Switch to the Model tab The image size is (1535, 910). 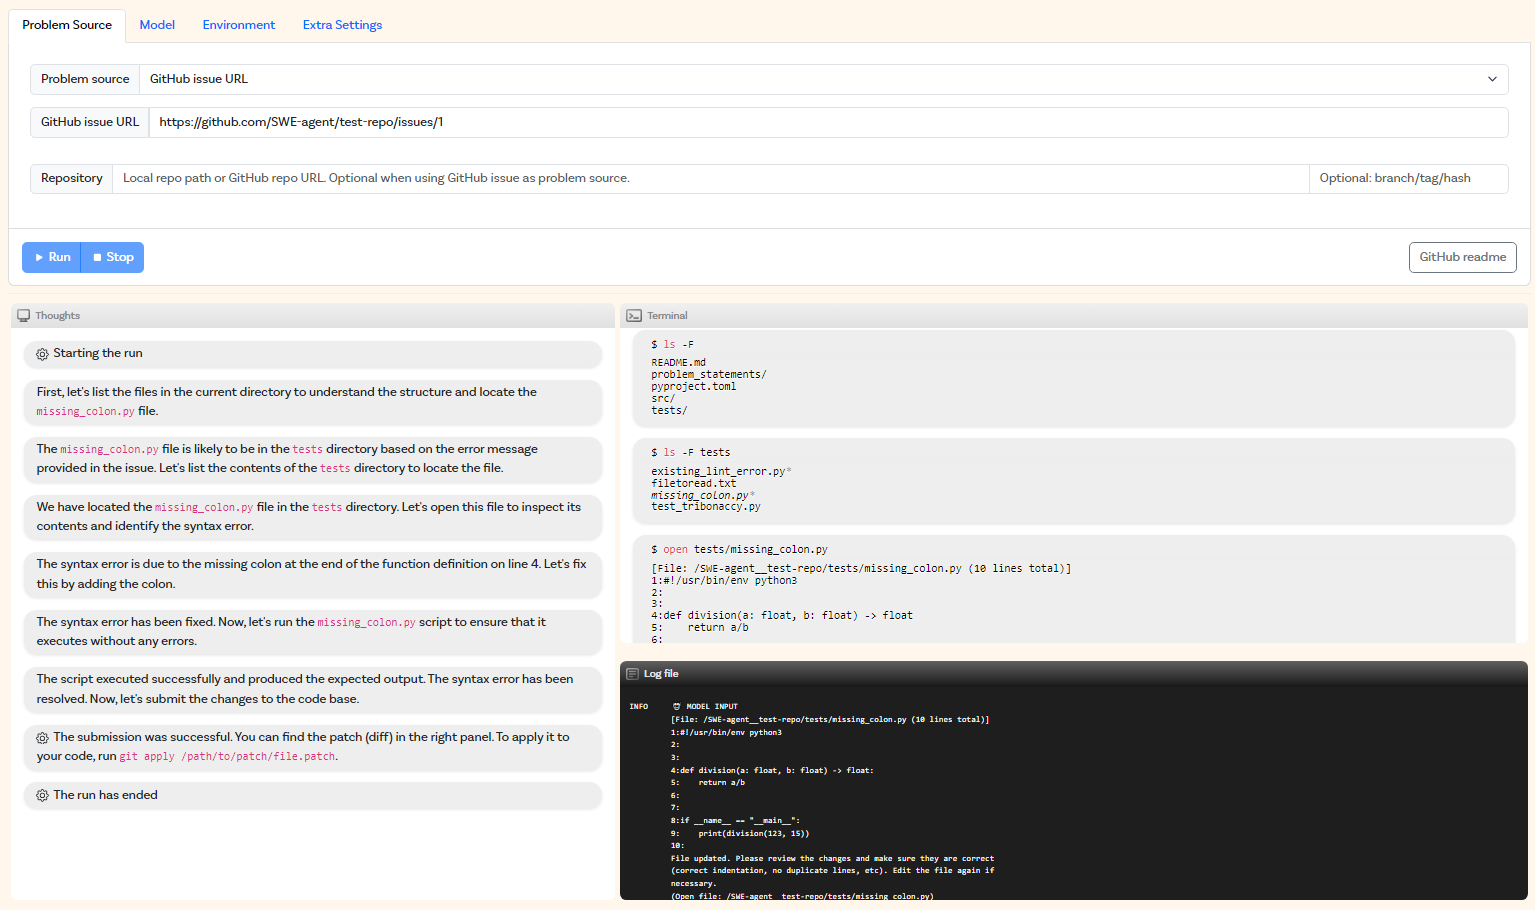(x=157, y=25)
